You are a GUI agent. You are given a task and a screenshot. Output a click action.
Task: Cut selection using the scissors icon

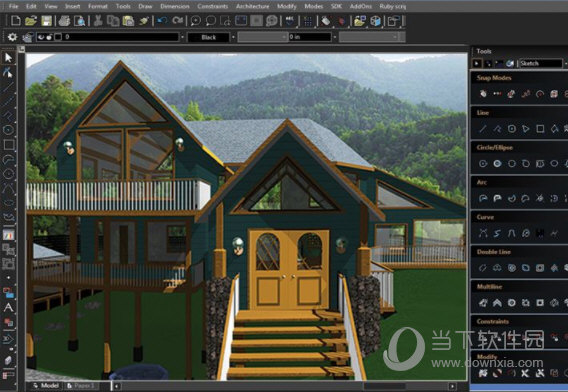(97, 21)
